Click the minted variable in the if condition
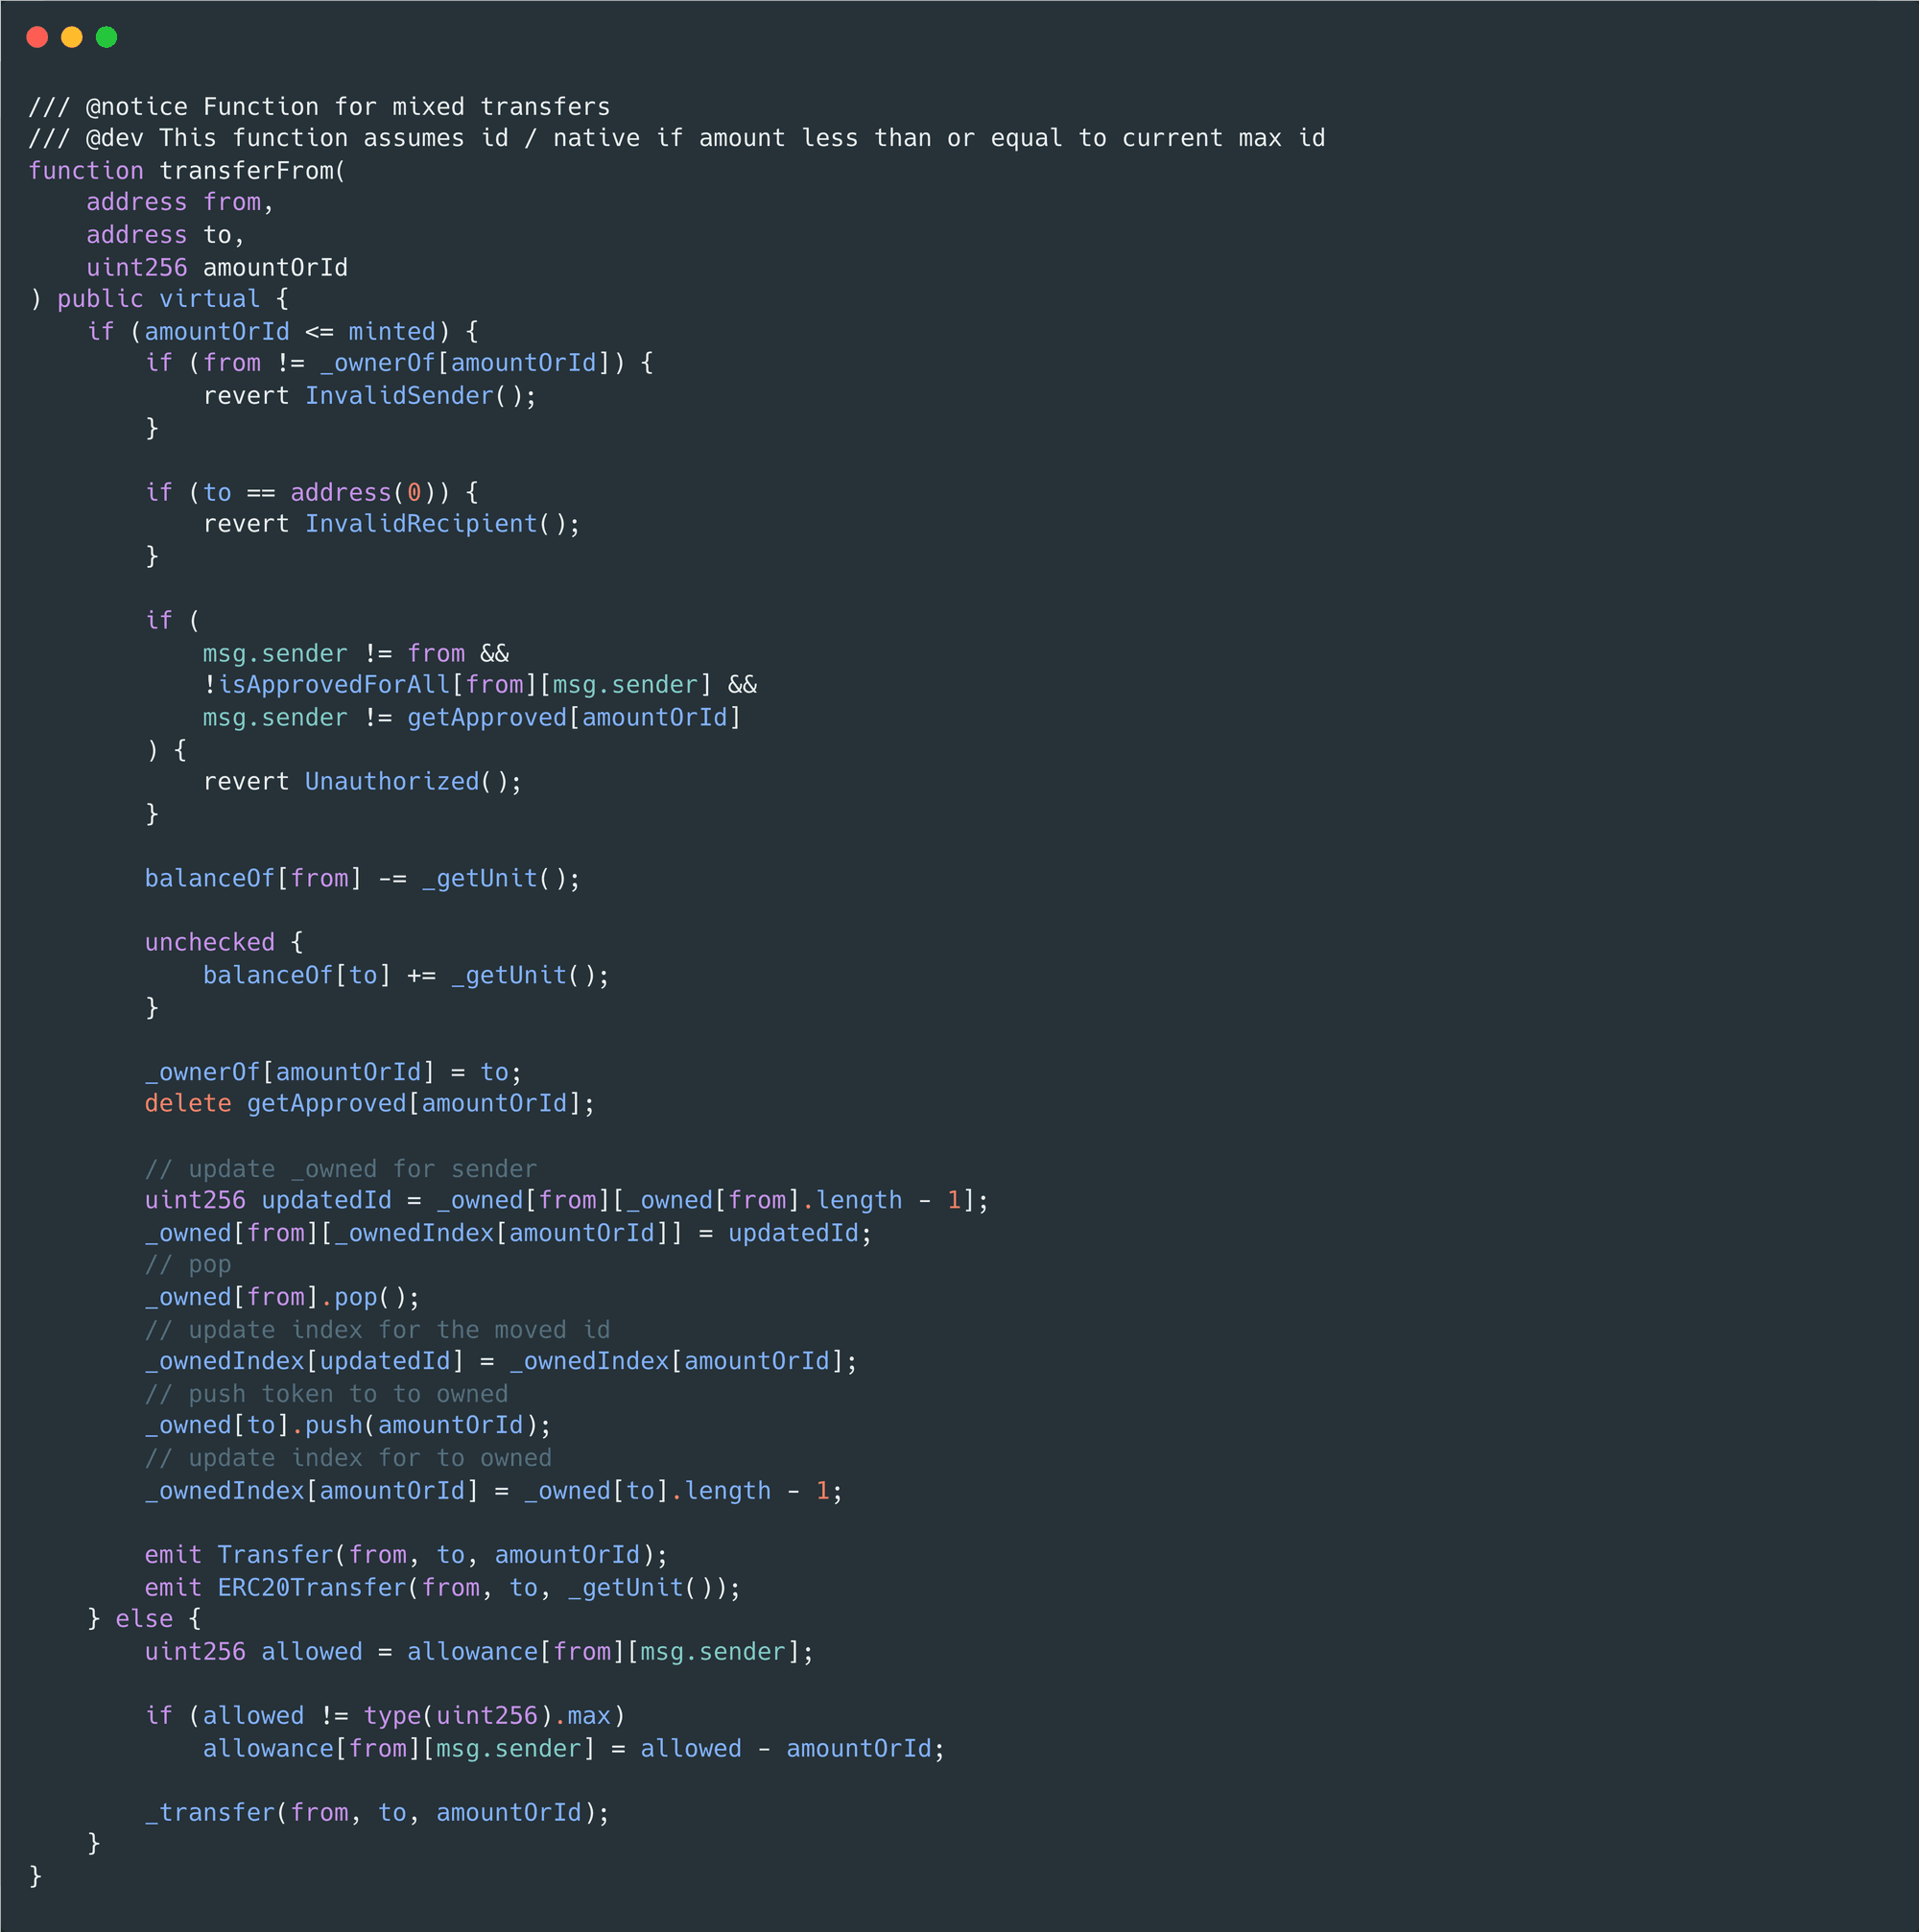Image resolution: width=1919 pixels, height=1932 pixels. [x=392, y=332]
